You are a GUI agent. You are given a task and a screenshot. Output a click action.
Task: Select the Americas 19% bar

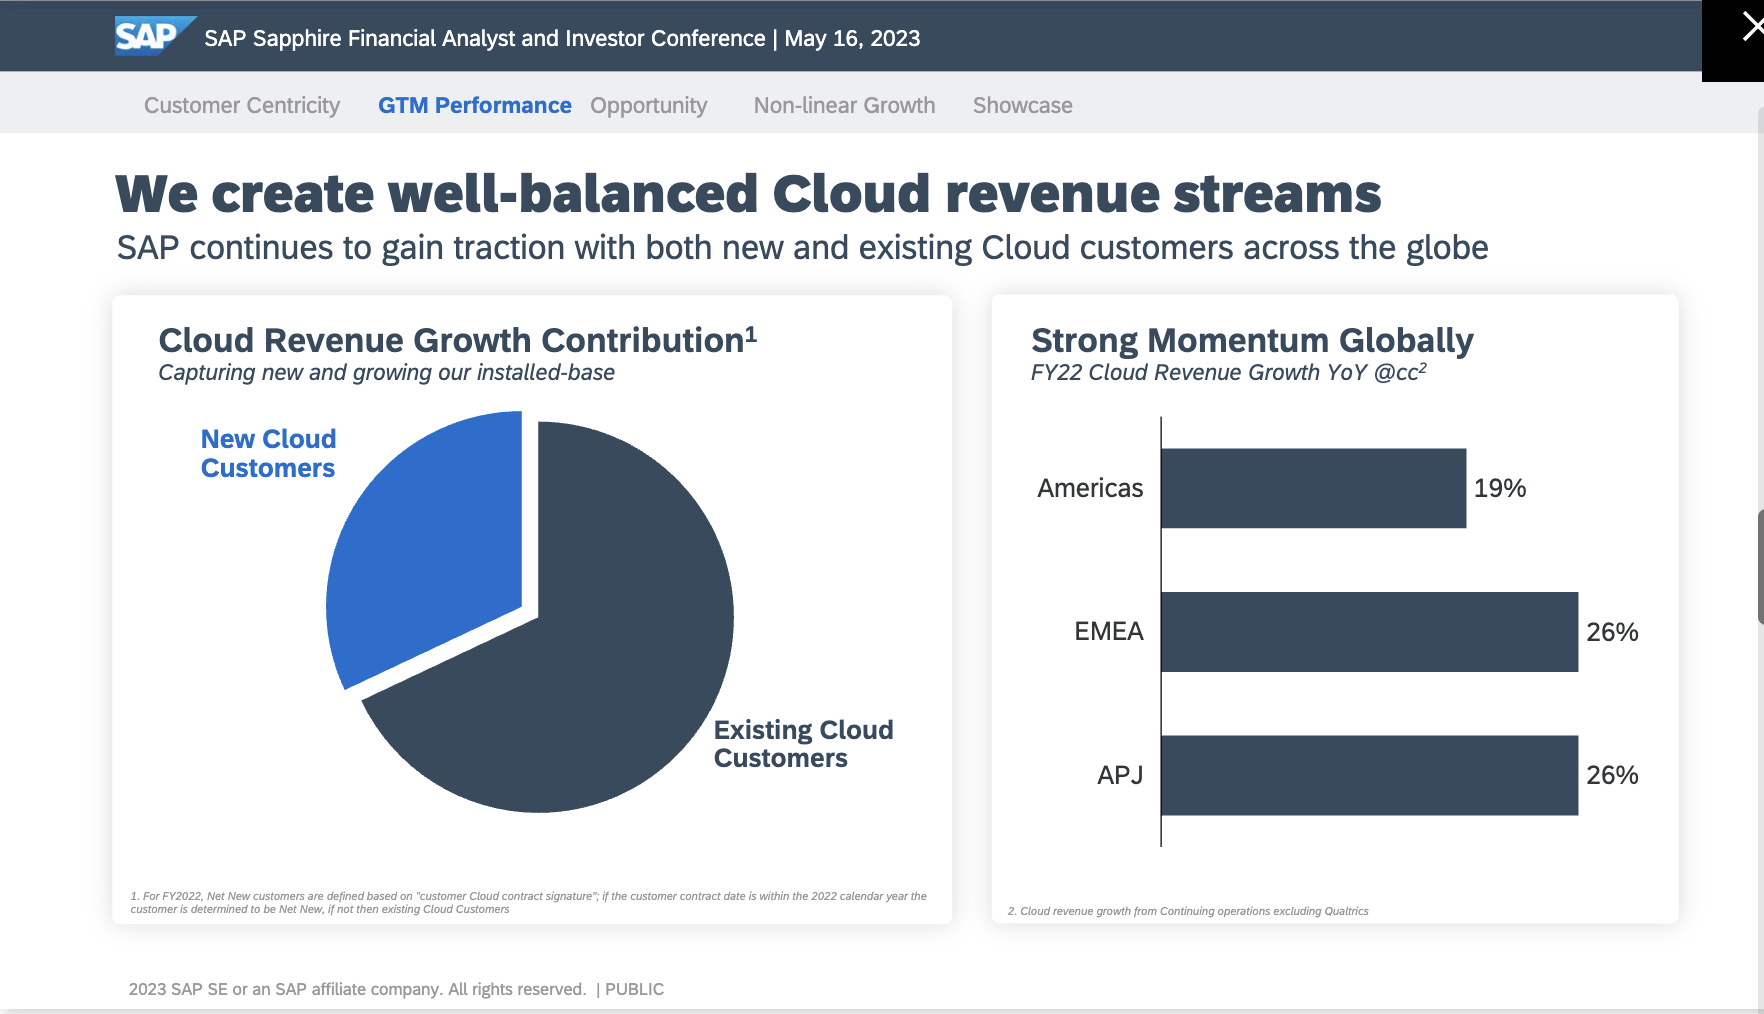pos(1313,488)
